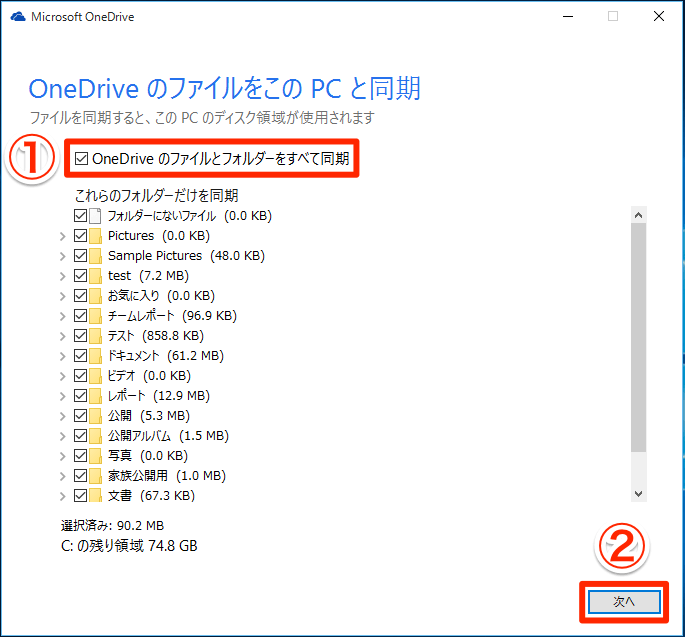Screen dimensions: 685x637
Task: Uncheck the テスト folder checkbox
Action: (x=80, y=336)
